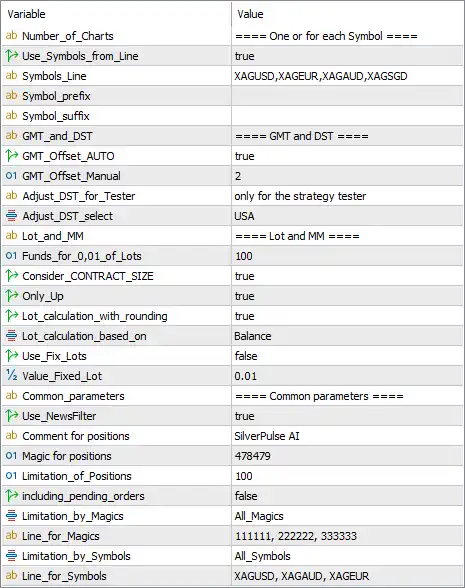This screenshot has height=588, width=465.
Task: Click the boolean icon beside Lot_calculation_with_rounding
Action: click(x=12, y=316)
